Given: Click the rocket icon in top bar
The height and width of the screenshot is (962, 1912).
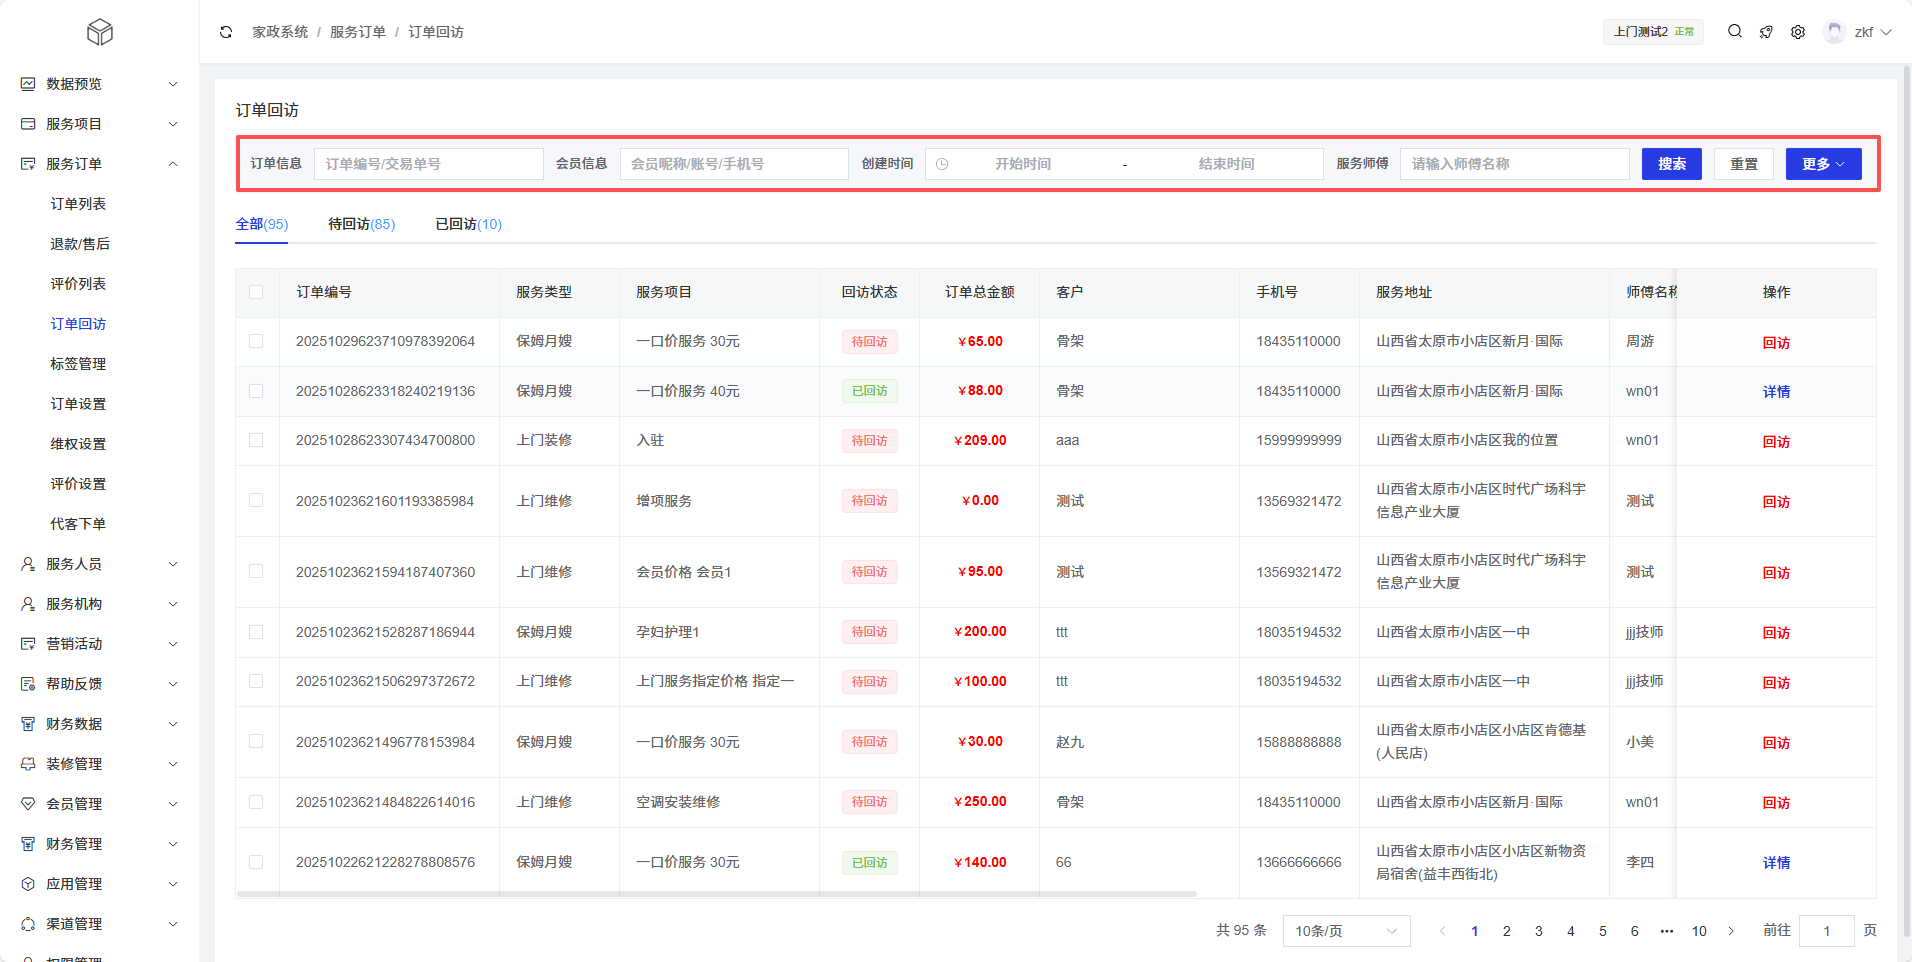Looking at the screenshot, I should [1766, 32].
